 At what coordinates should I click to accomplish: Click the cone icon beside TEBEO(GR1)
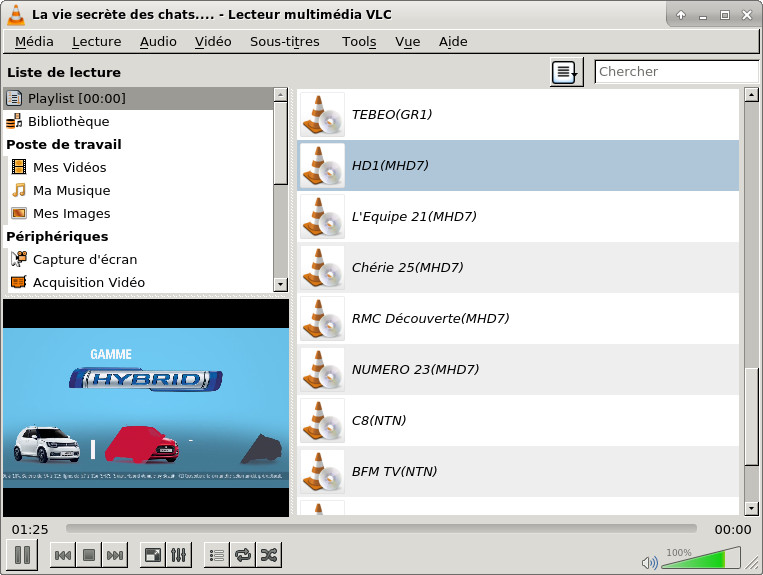[x=322, y=114]
